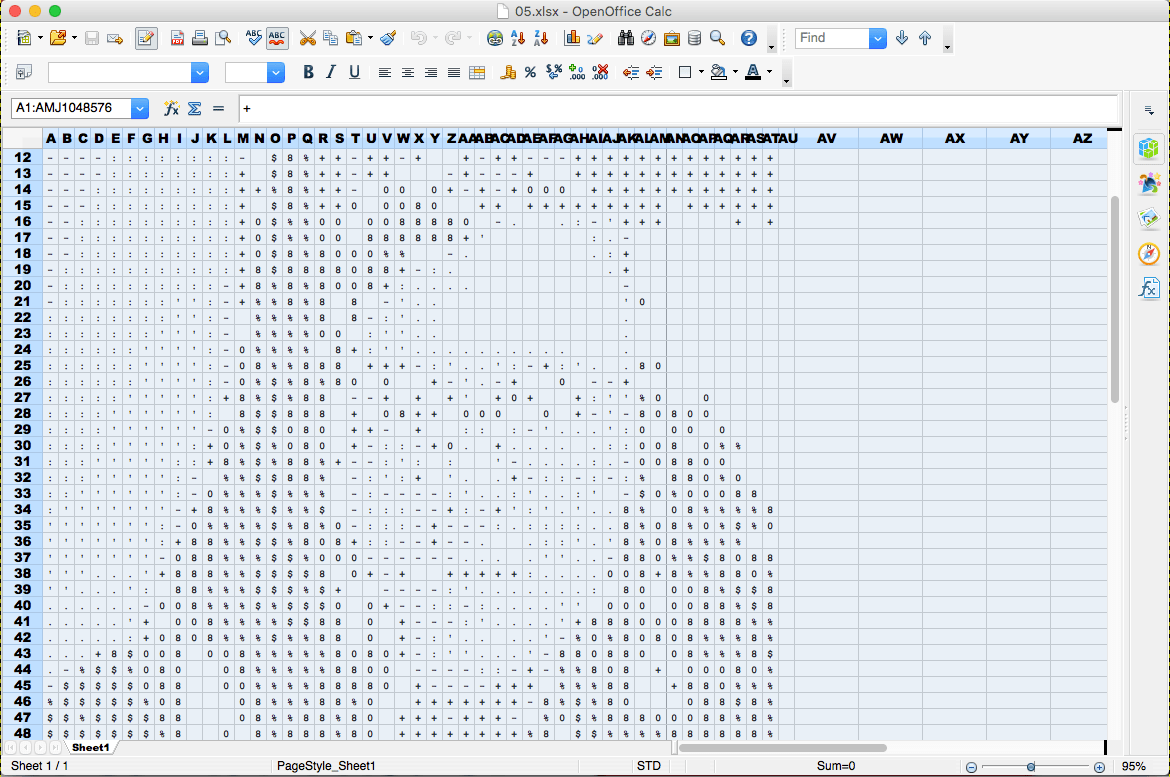Click the Sort Ascending icon
1170x777 pixels.
point(518,39)
